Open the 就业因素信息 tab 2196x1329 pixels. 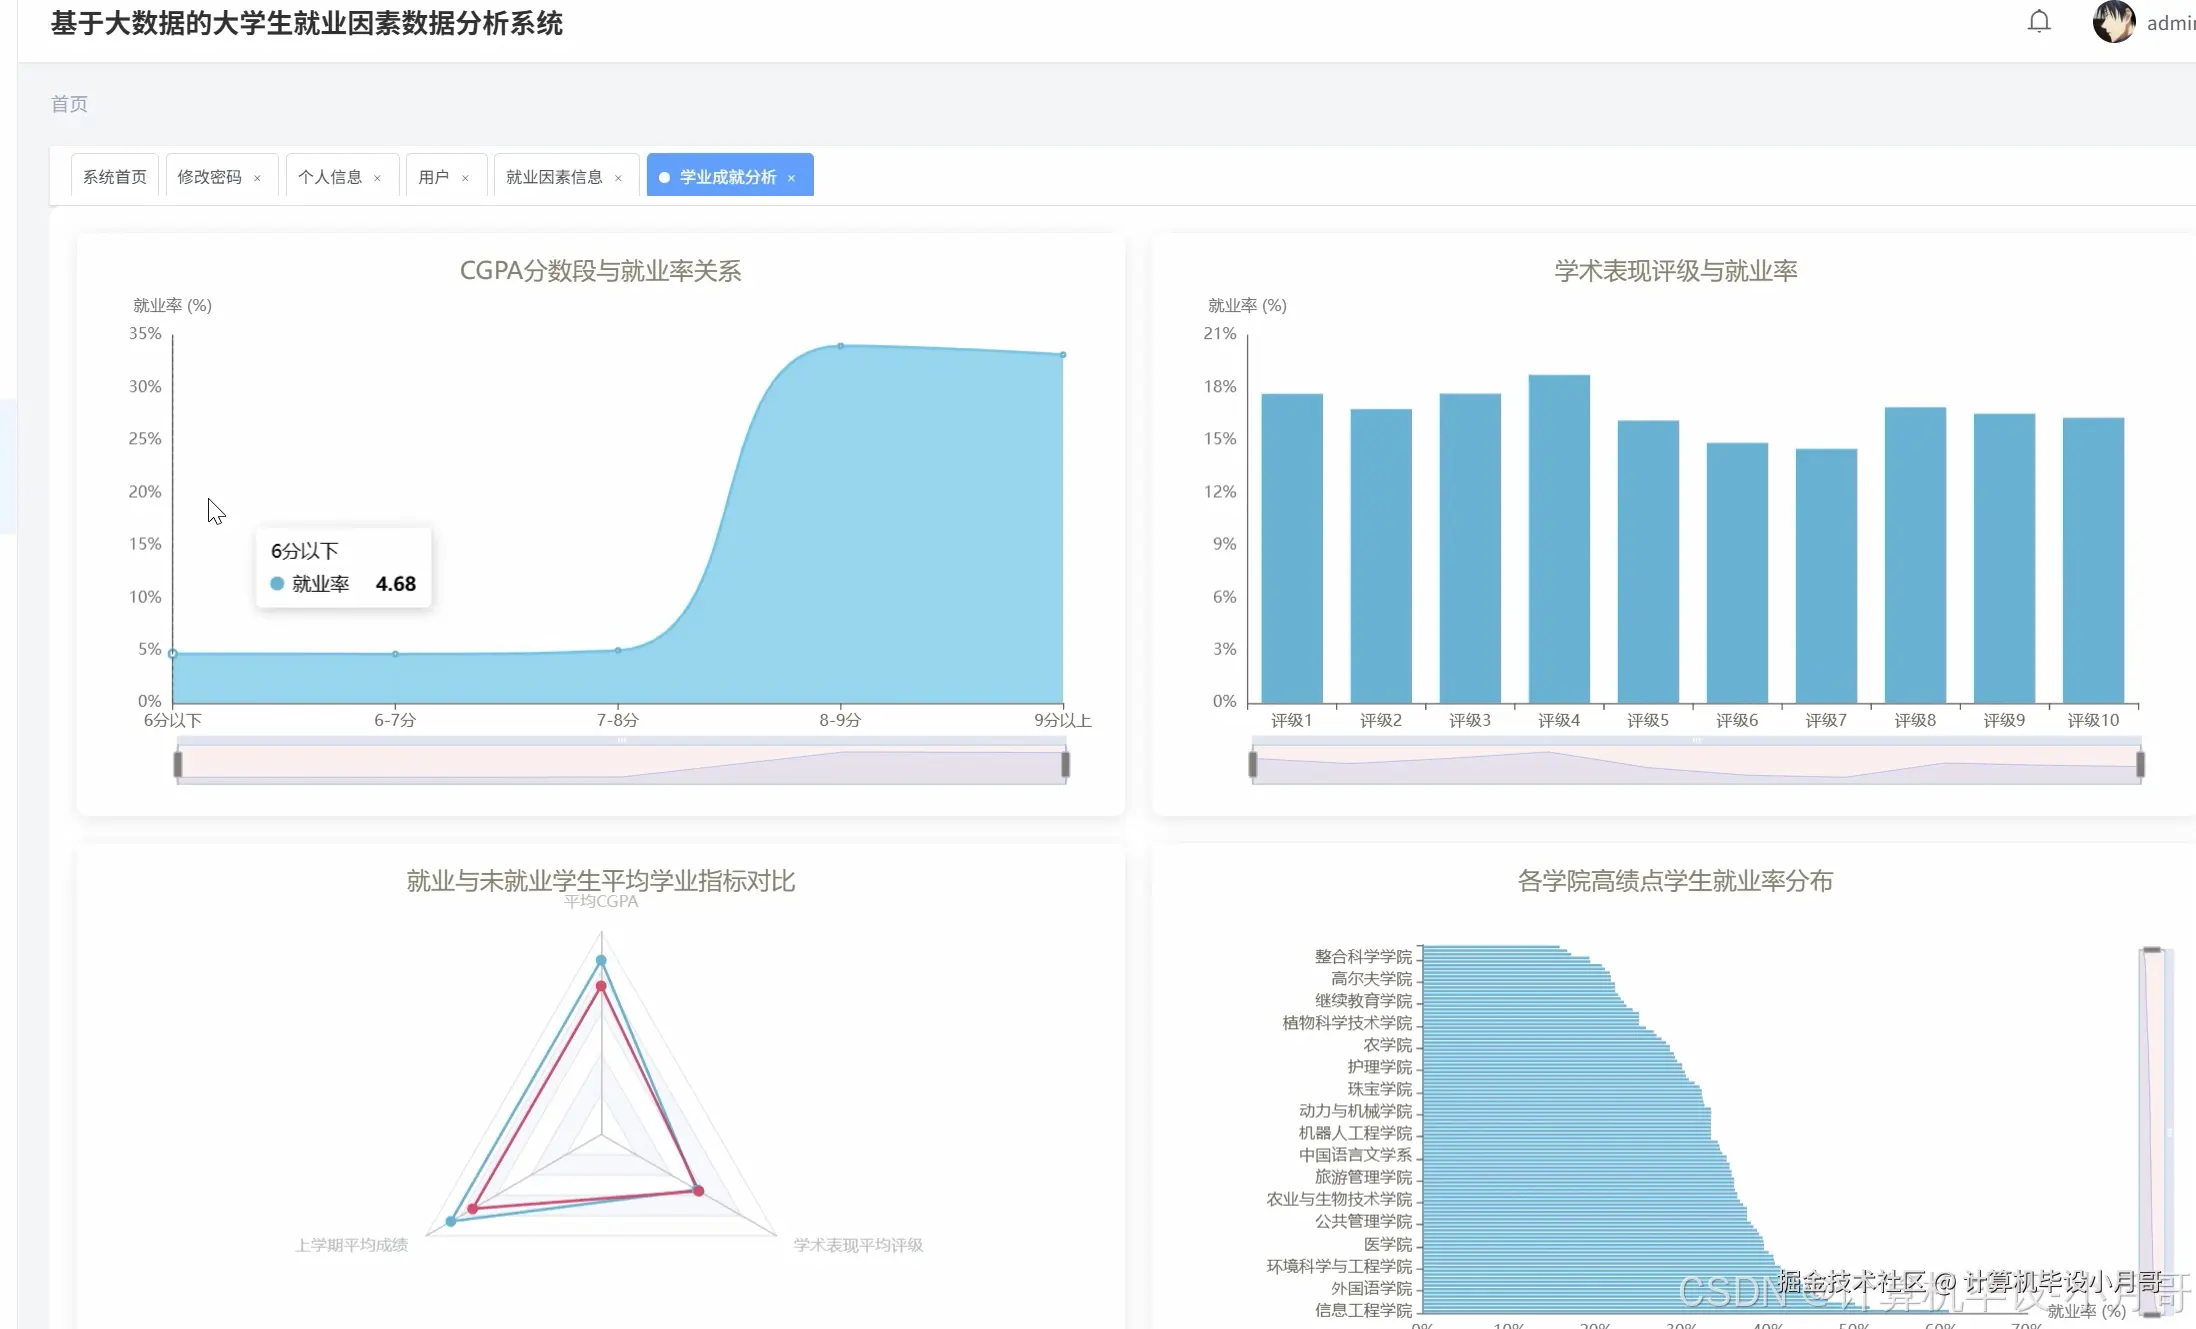553,177
